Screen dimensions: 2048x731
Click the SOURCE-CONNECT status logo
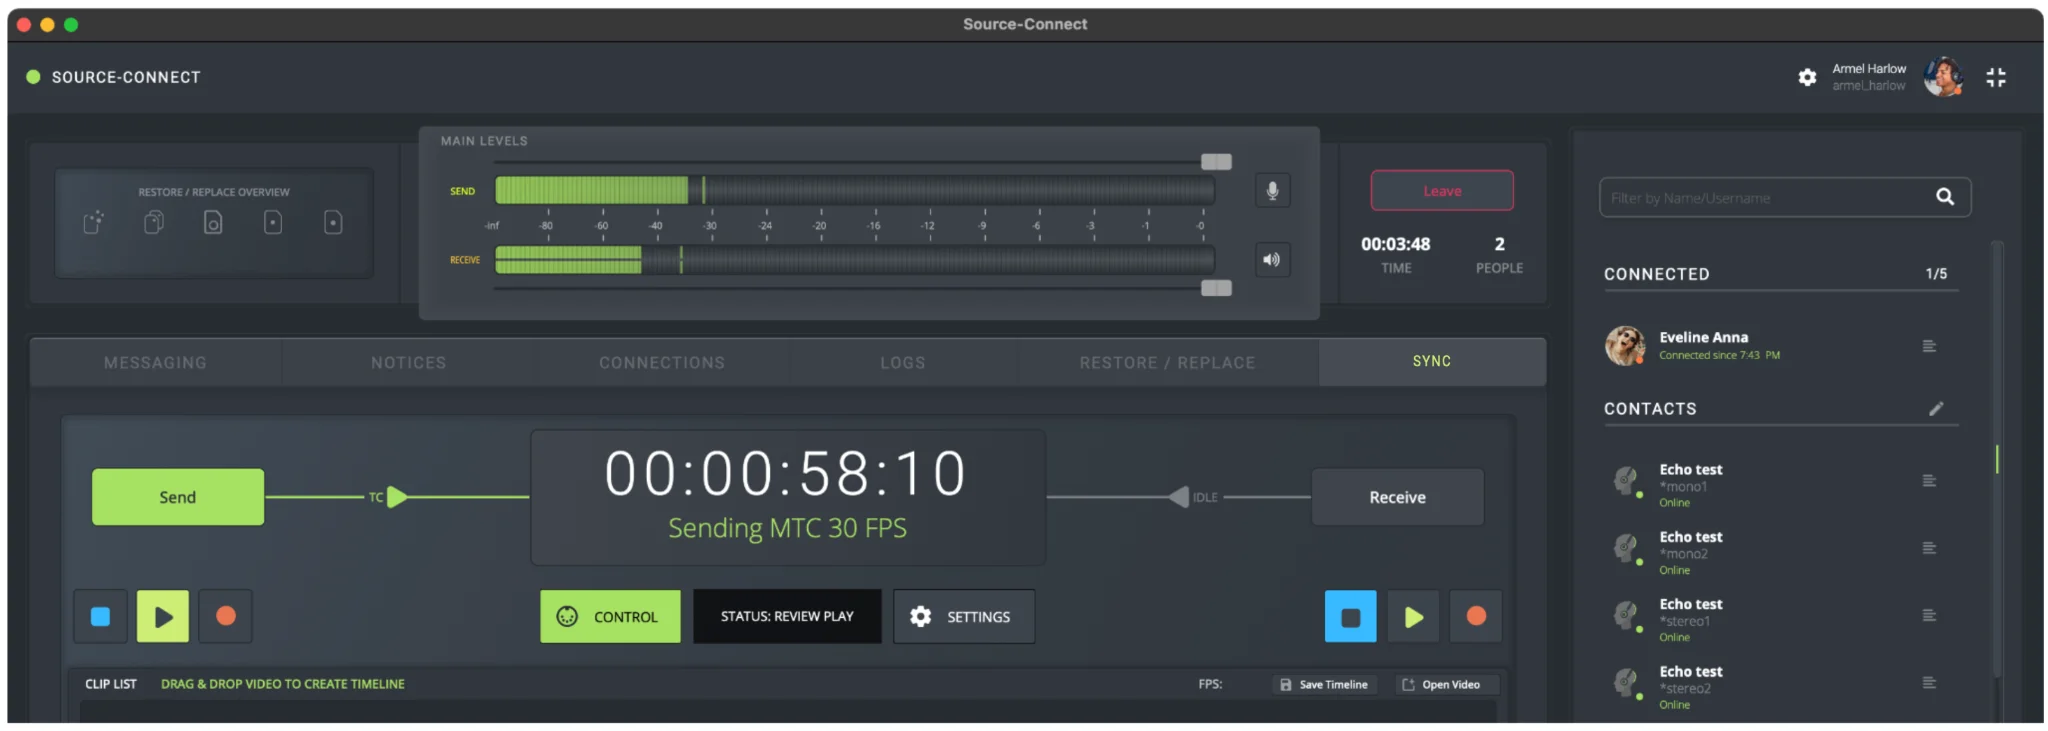(113, 77)
